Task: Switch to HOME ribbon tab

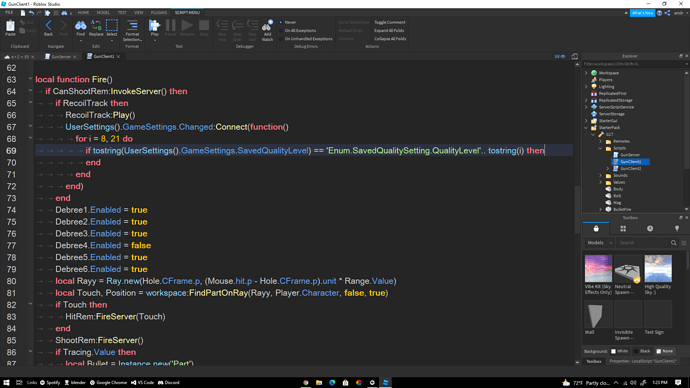Action: tap(83, 13)
